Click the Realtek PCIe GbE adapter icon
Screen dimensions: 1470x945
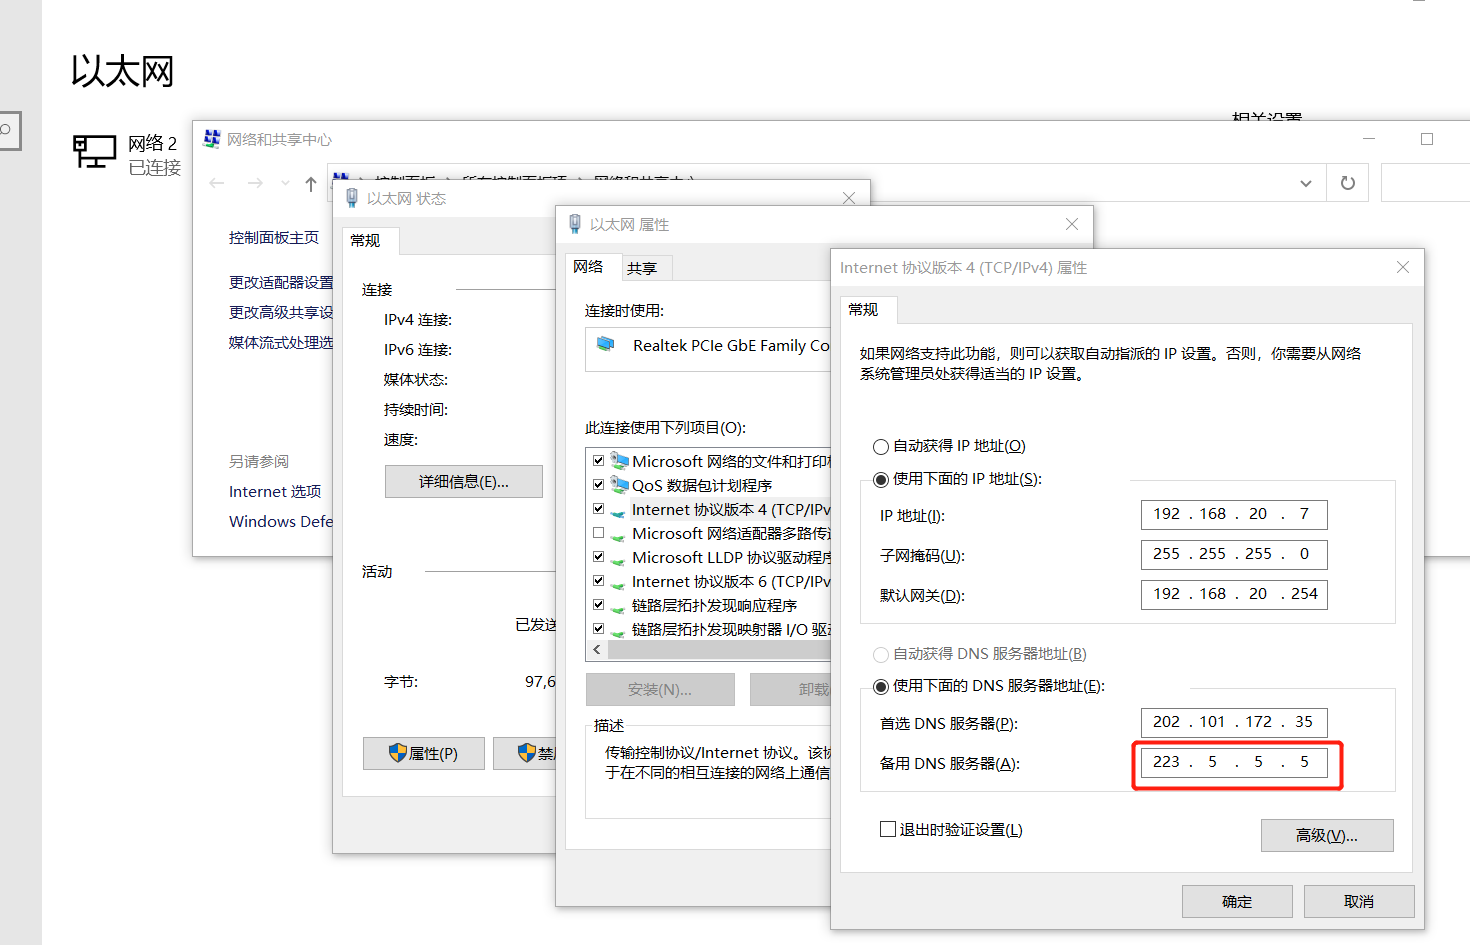[606, 345]
